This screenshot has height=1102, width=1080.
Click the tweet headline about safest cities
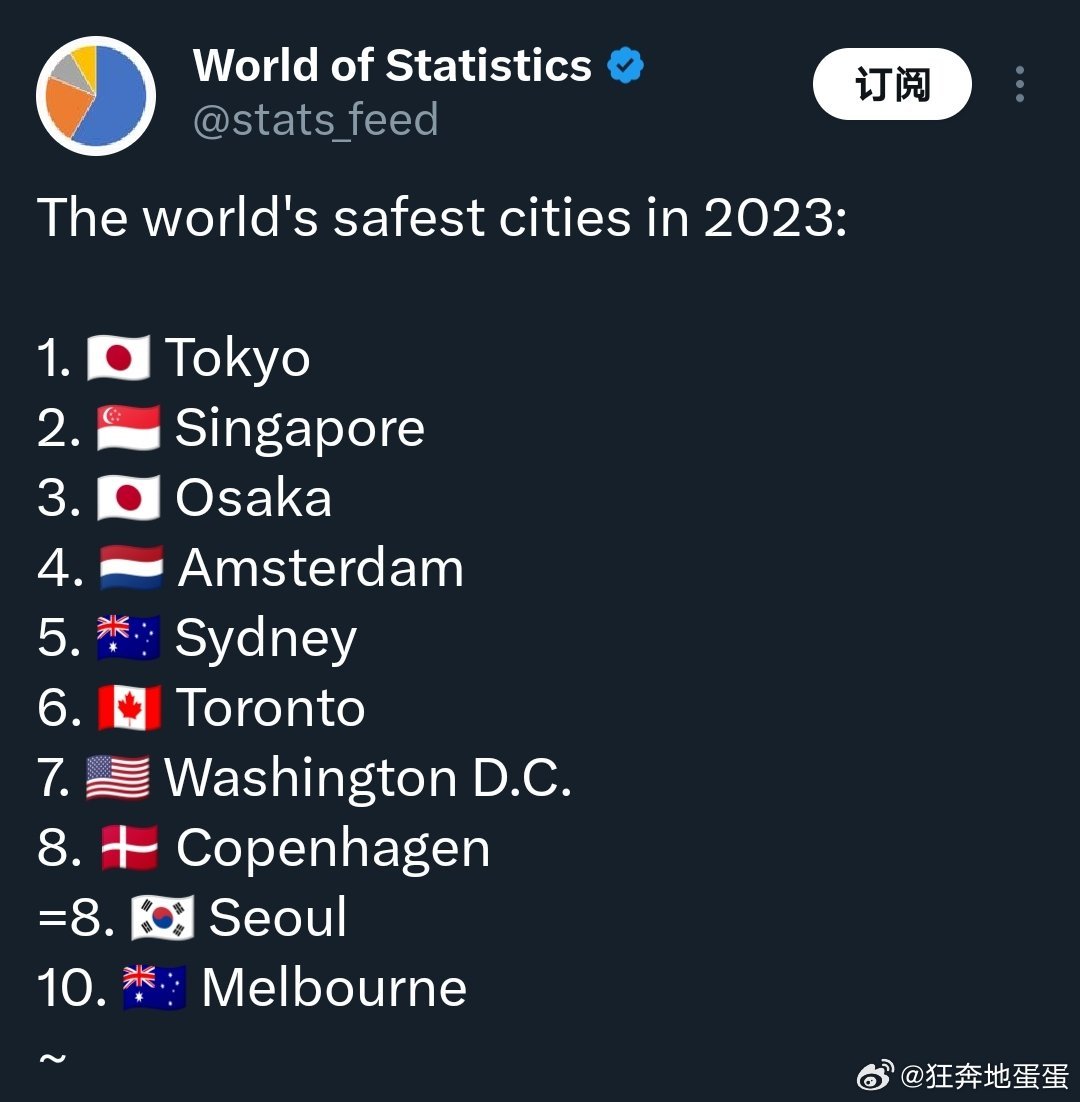[442, 217]
